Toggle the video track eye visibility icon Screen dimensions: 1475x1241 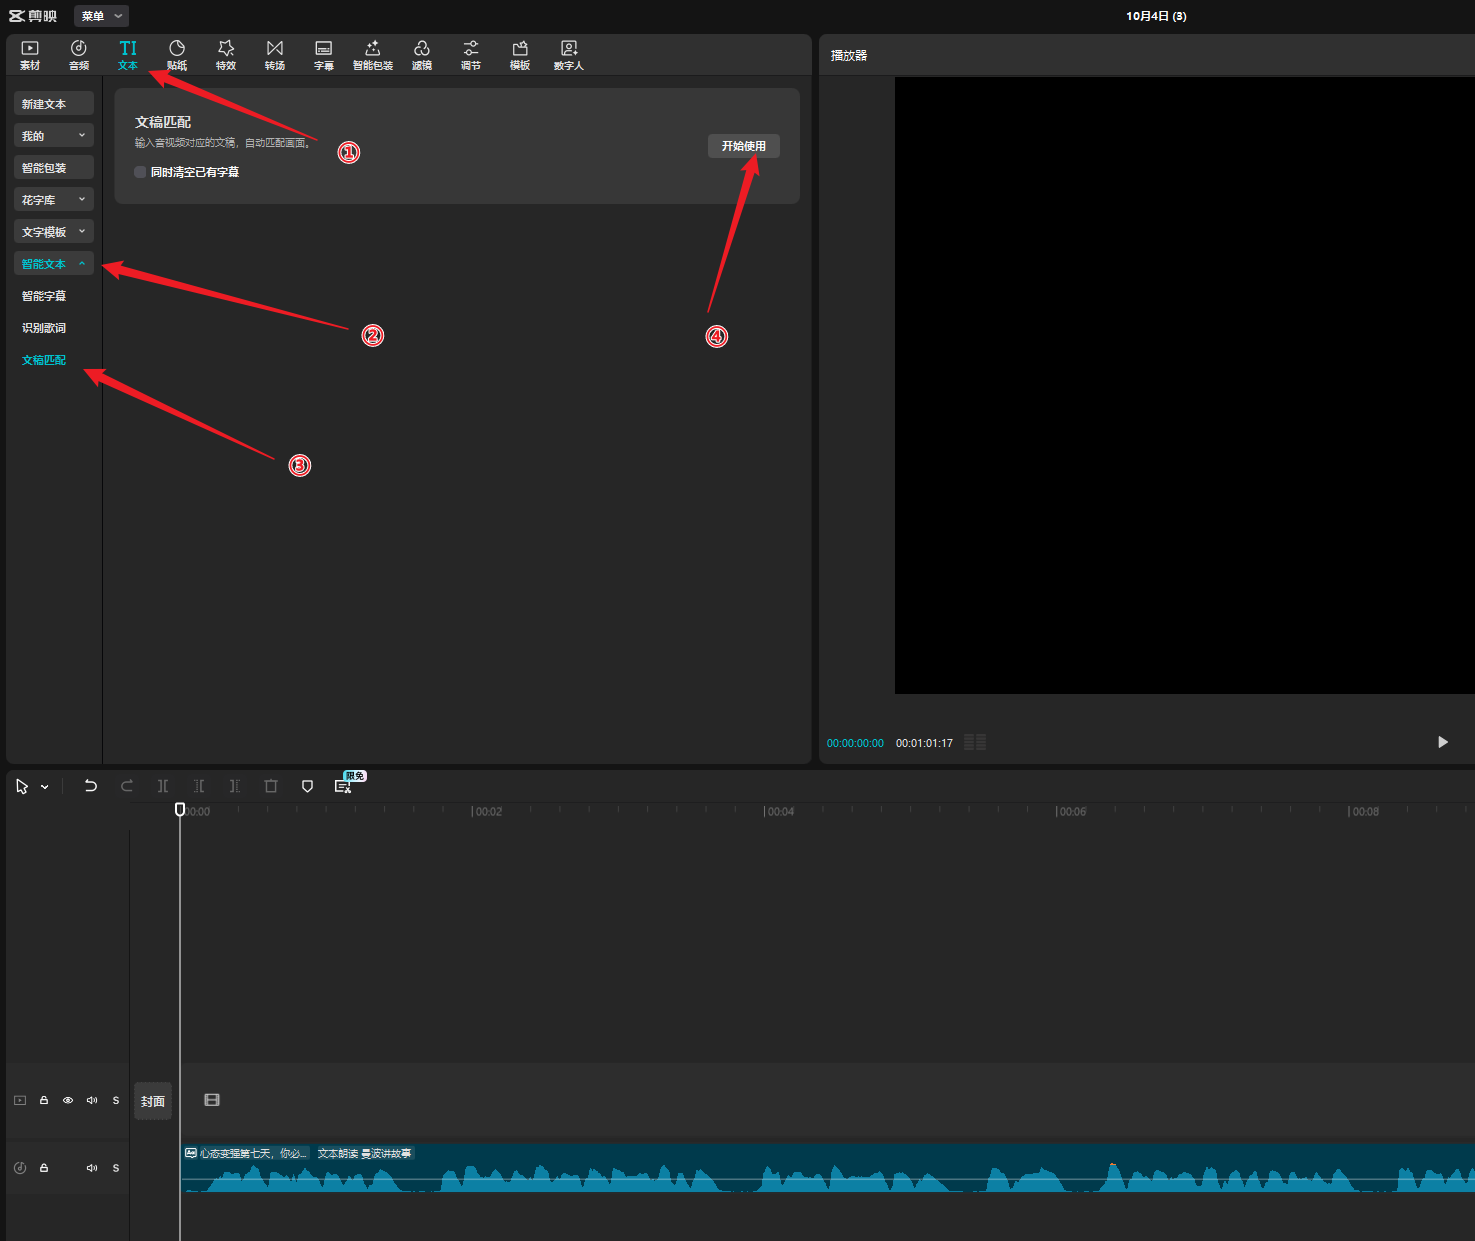click(68, 1100)
